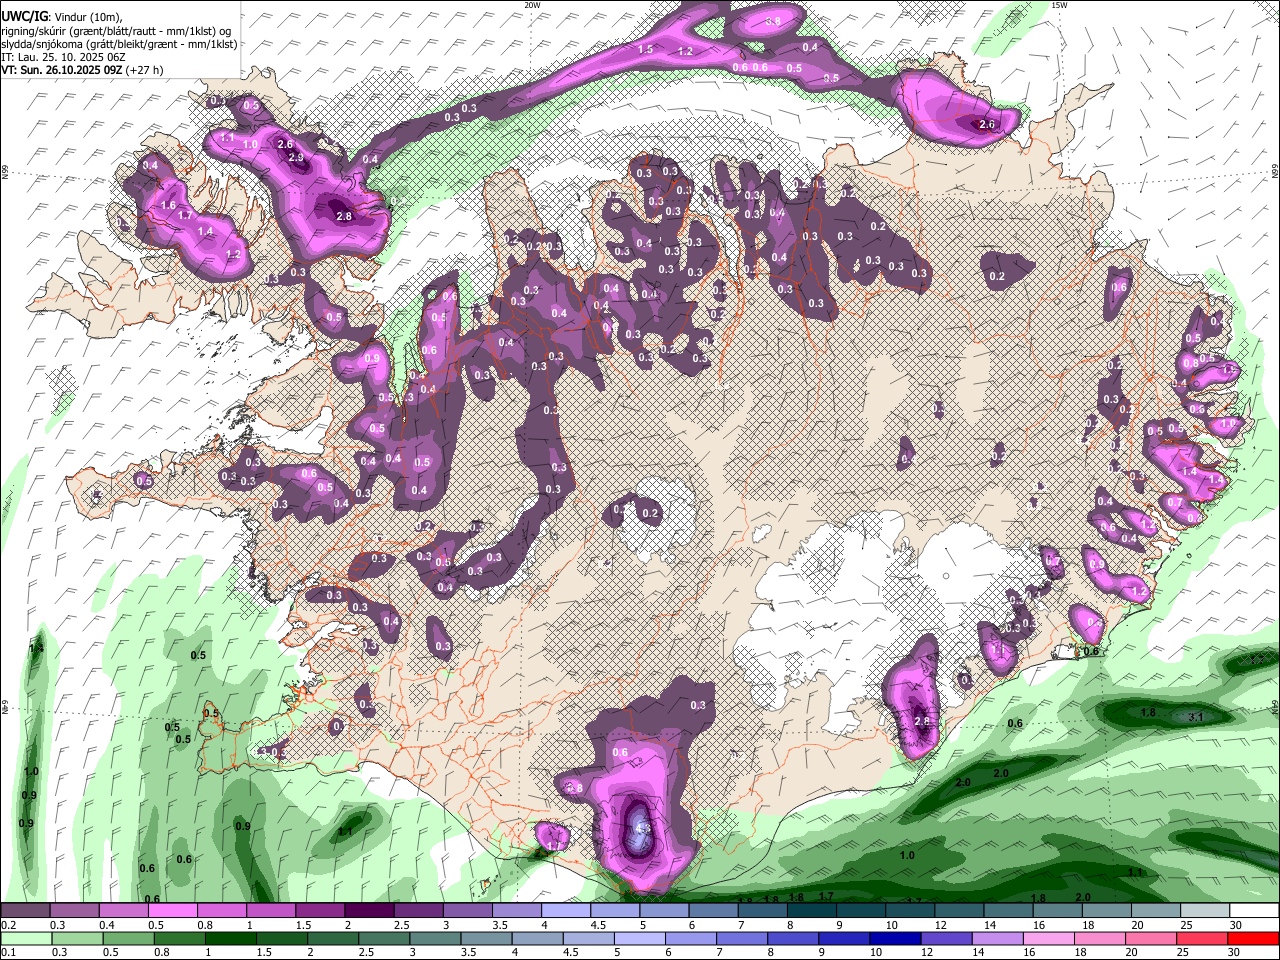This screenshot has width=1280, height=960.
Task: Click the '30' label in the top legend row
Action: 1236,925
